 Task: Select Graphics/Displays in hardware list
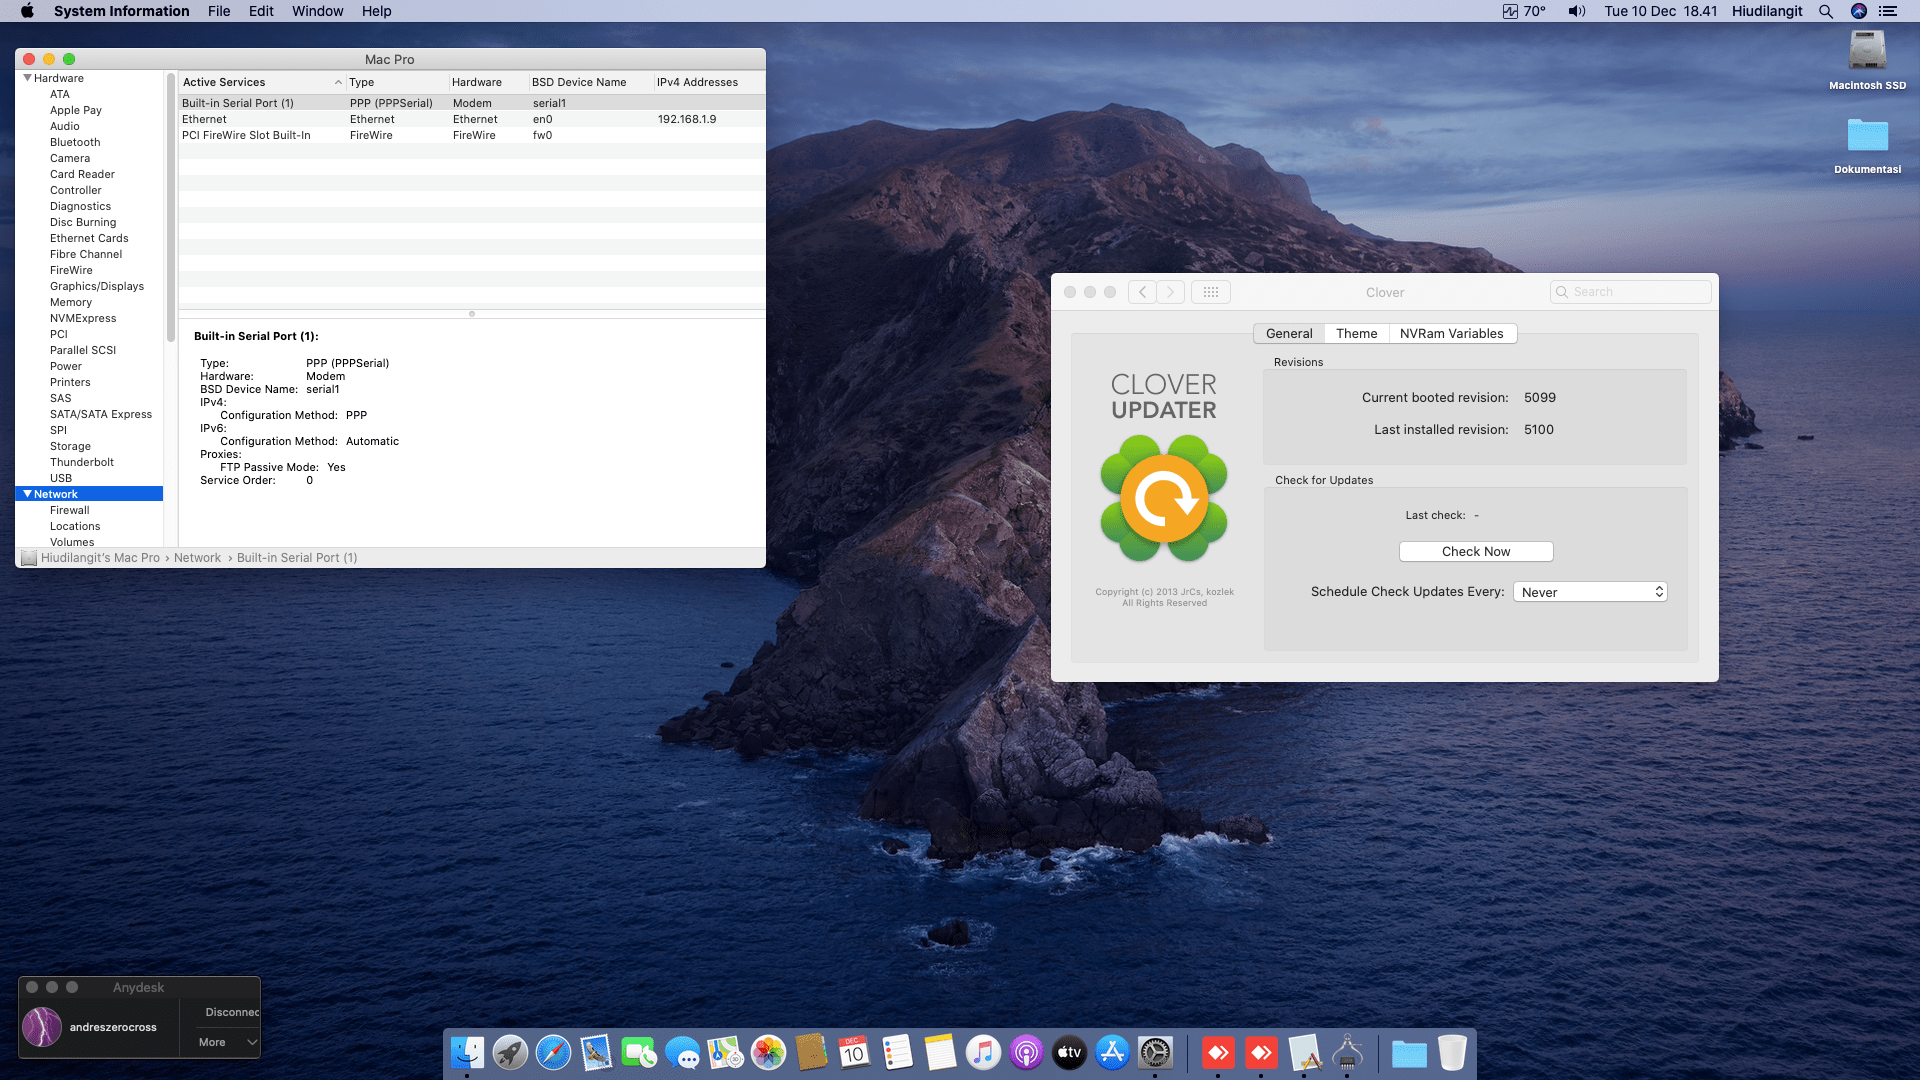[x=97, y=286]
